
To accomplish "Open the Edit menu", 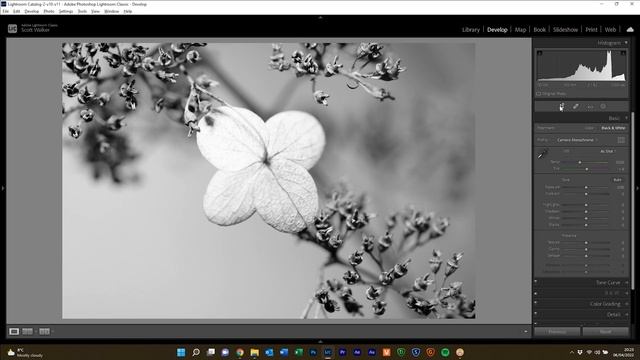I will coord(16,11).
